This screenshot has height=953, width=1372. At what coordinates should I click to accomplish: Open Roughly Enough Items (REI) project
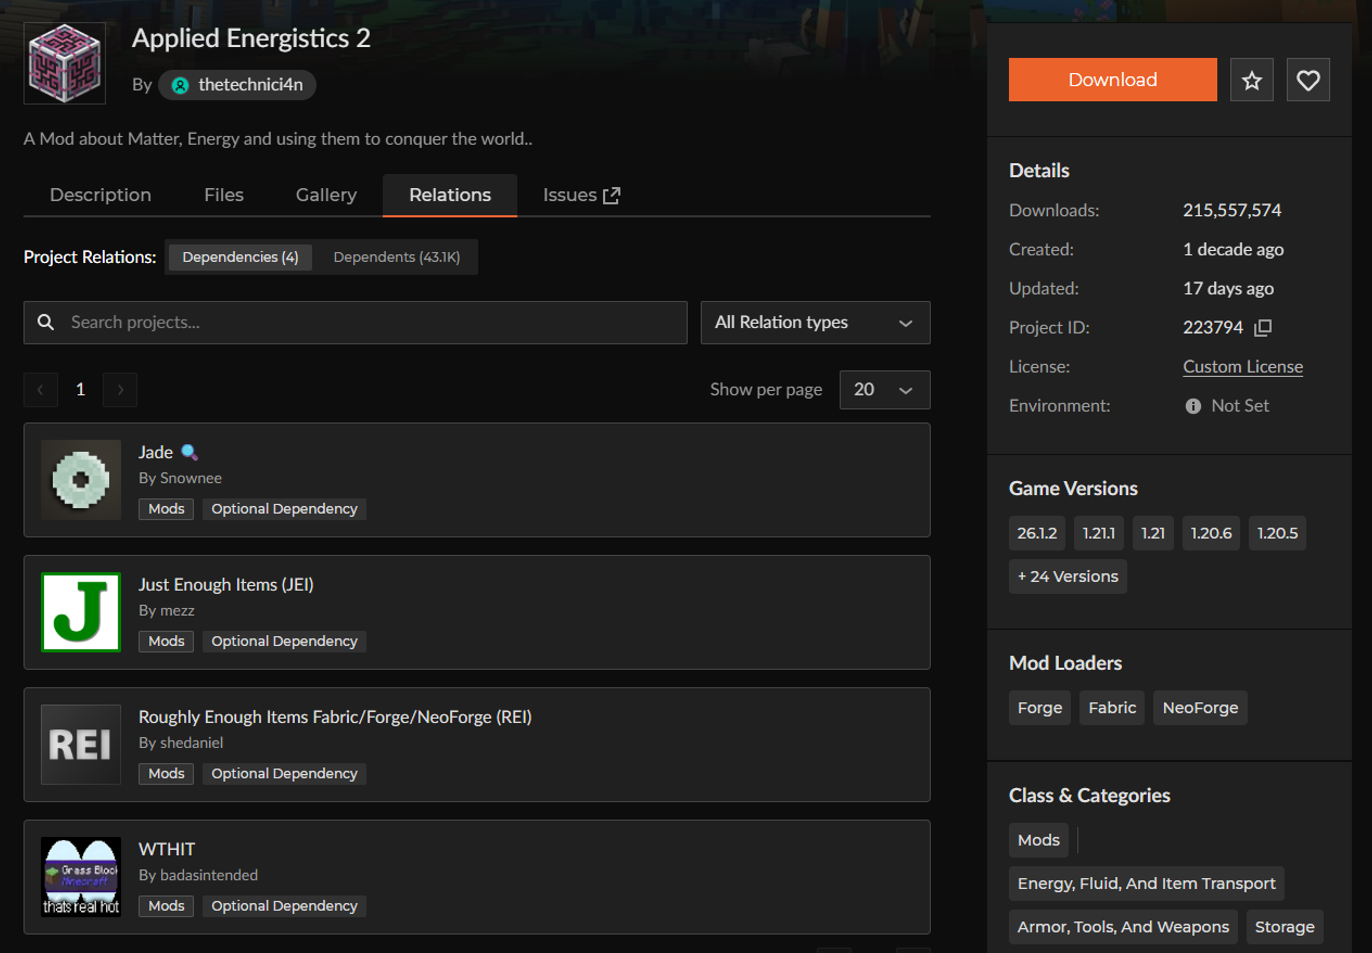click(x=335, y=717)
